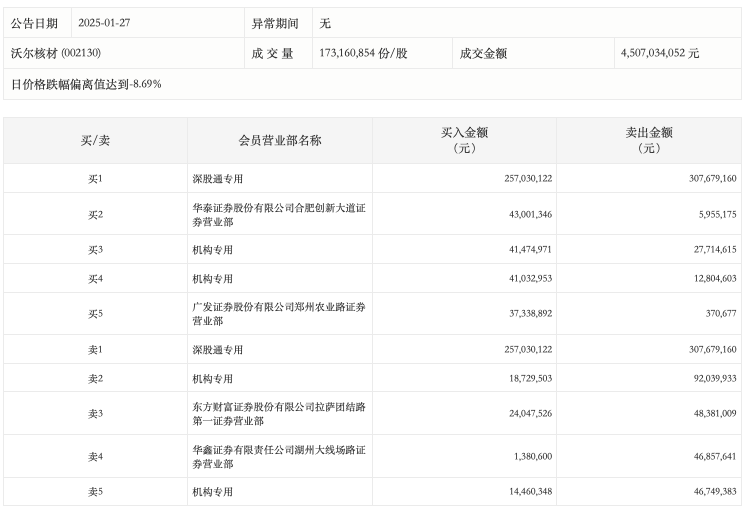Click the 卖出金额（元） column header
Image resolution: width=745 pixels, height=512 pixels.
click(649, 140)
